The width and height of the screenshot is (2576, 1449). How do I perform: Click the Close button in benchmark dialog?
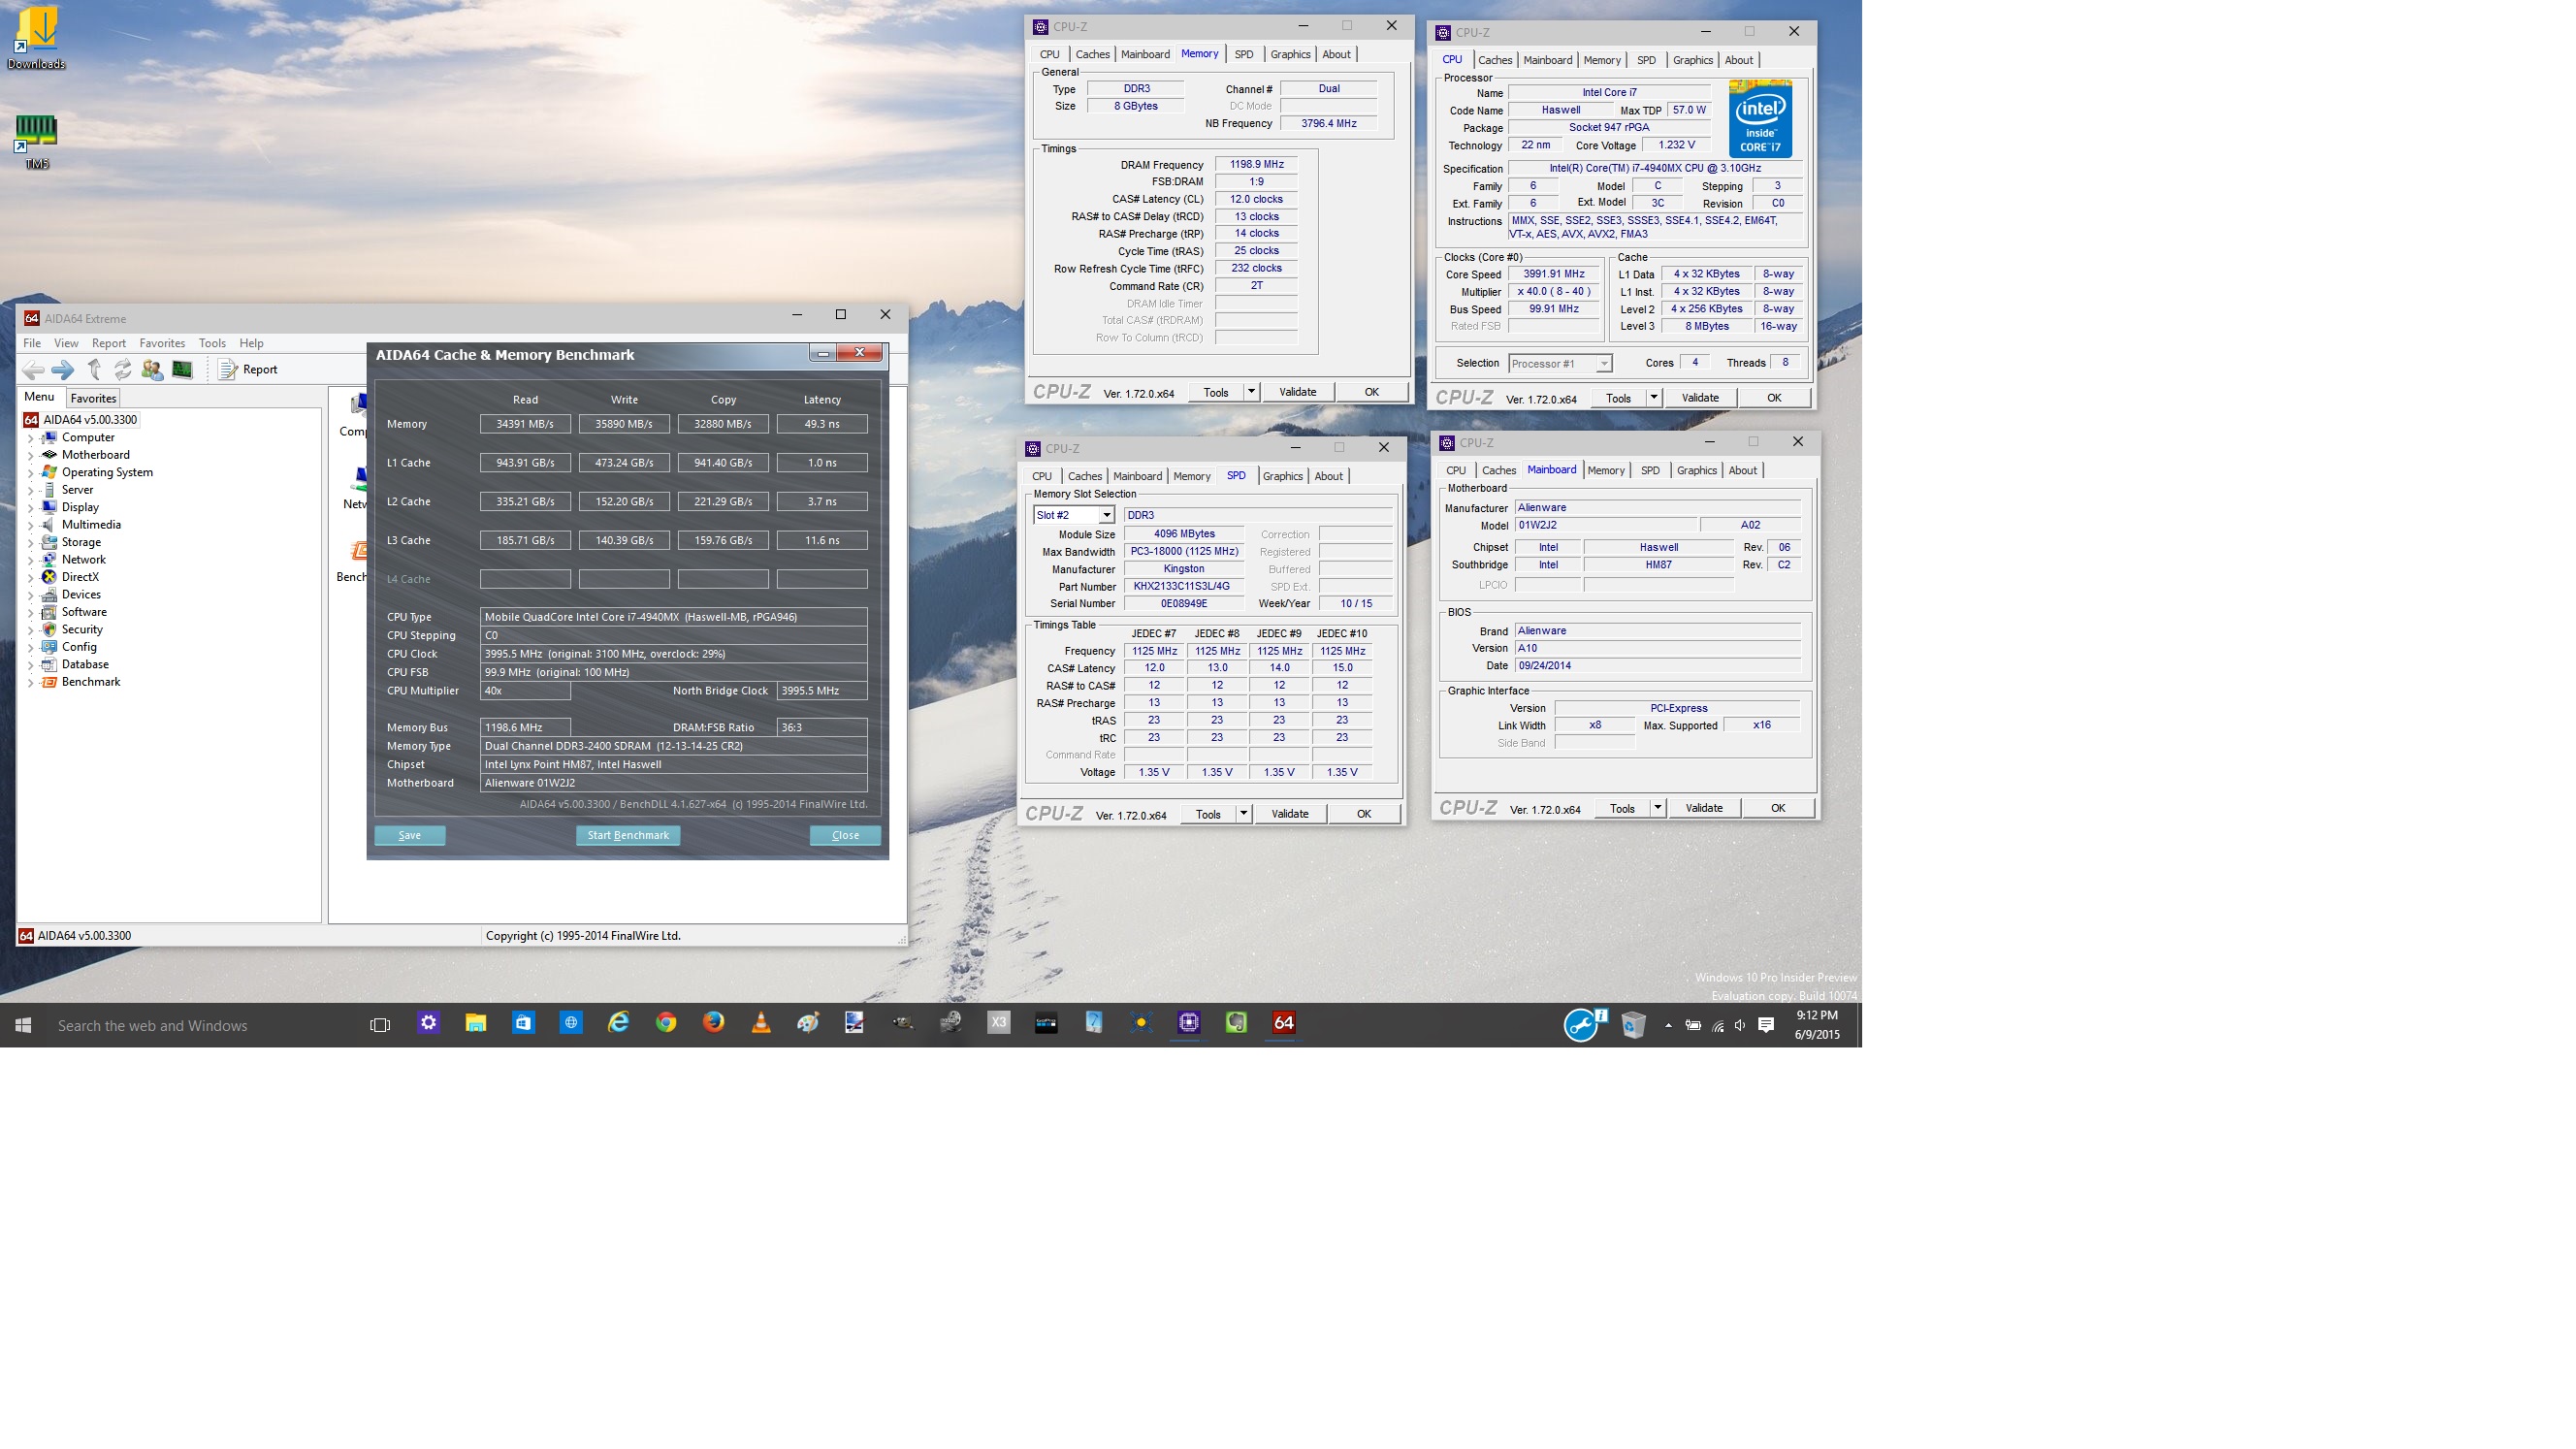[845, 835]
